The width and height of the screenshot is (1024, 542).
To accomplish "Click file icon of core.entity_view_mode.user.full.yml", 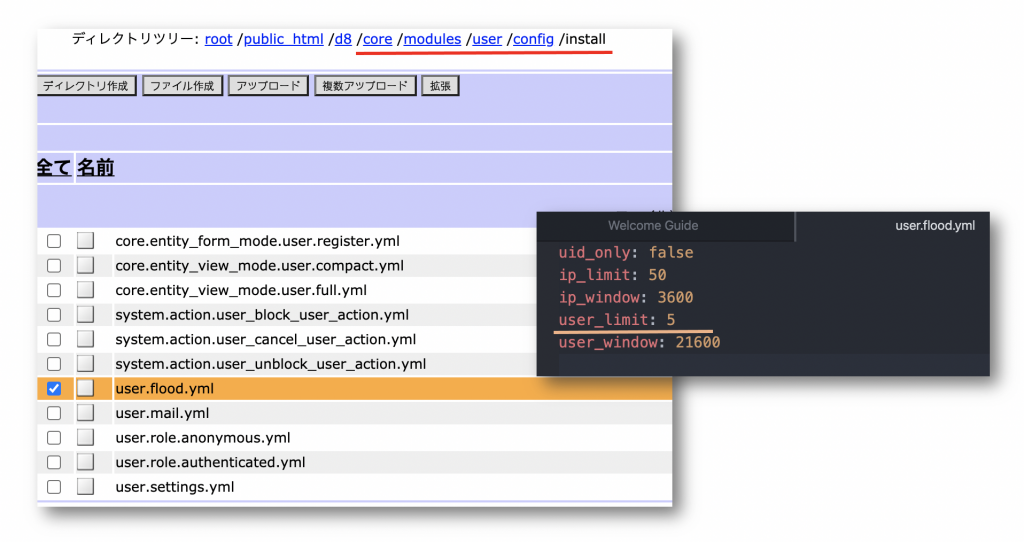I will click(86, 289).
